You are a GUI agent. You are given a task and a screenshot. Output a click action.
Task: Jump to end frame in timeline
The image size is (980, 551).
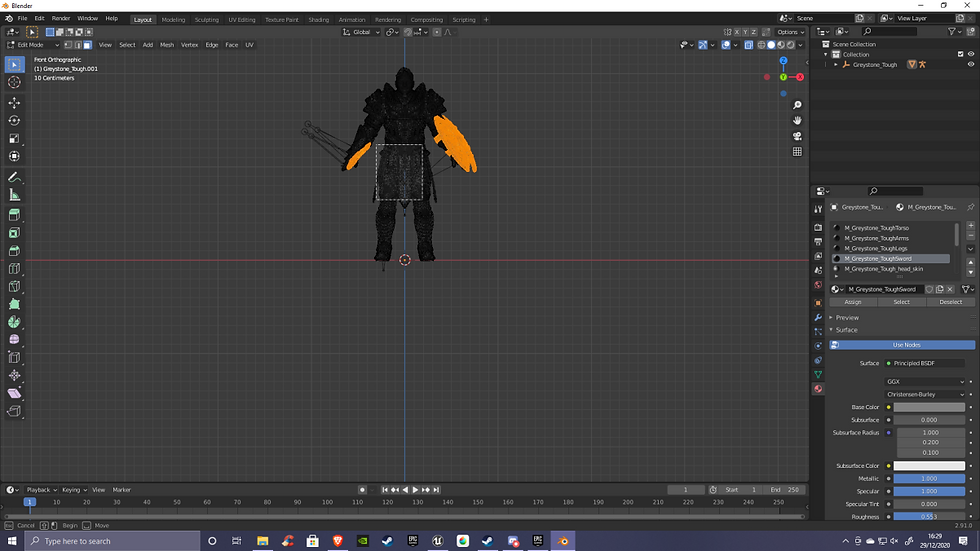pos(436,490)
